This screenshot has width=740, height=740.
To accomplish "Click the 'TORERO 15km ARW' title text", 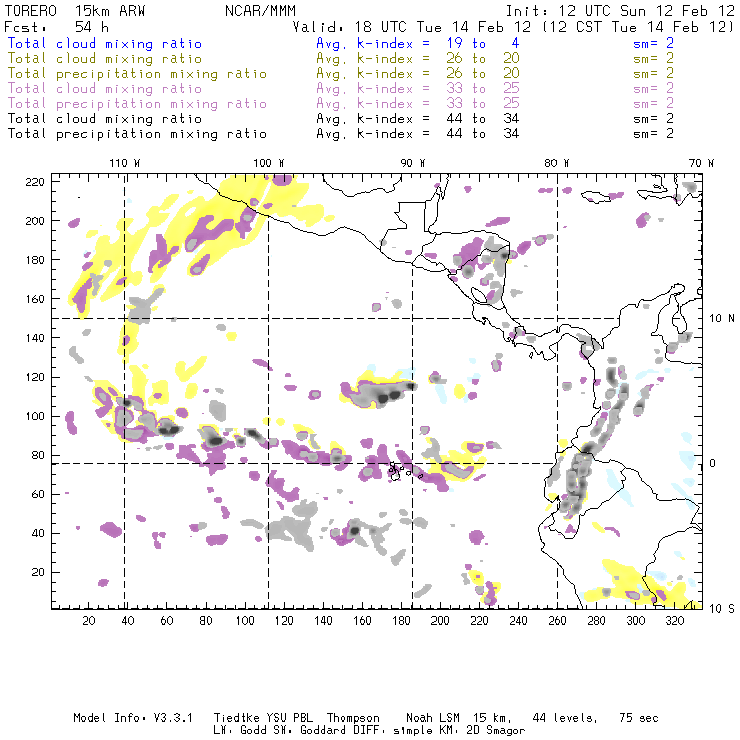I will point(75,11).
